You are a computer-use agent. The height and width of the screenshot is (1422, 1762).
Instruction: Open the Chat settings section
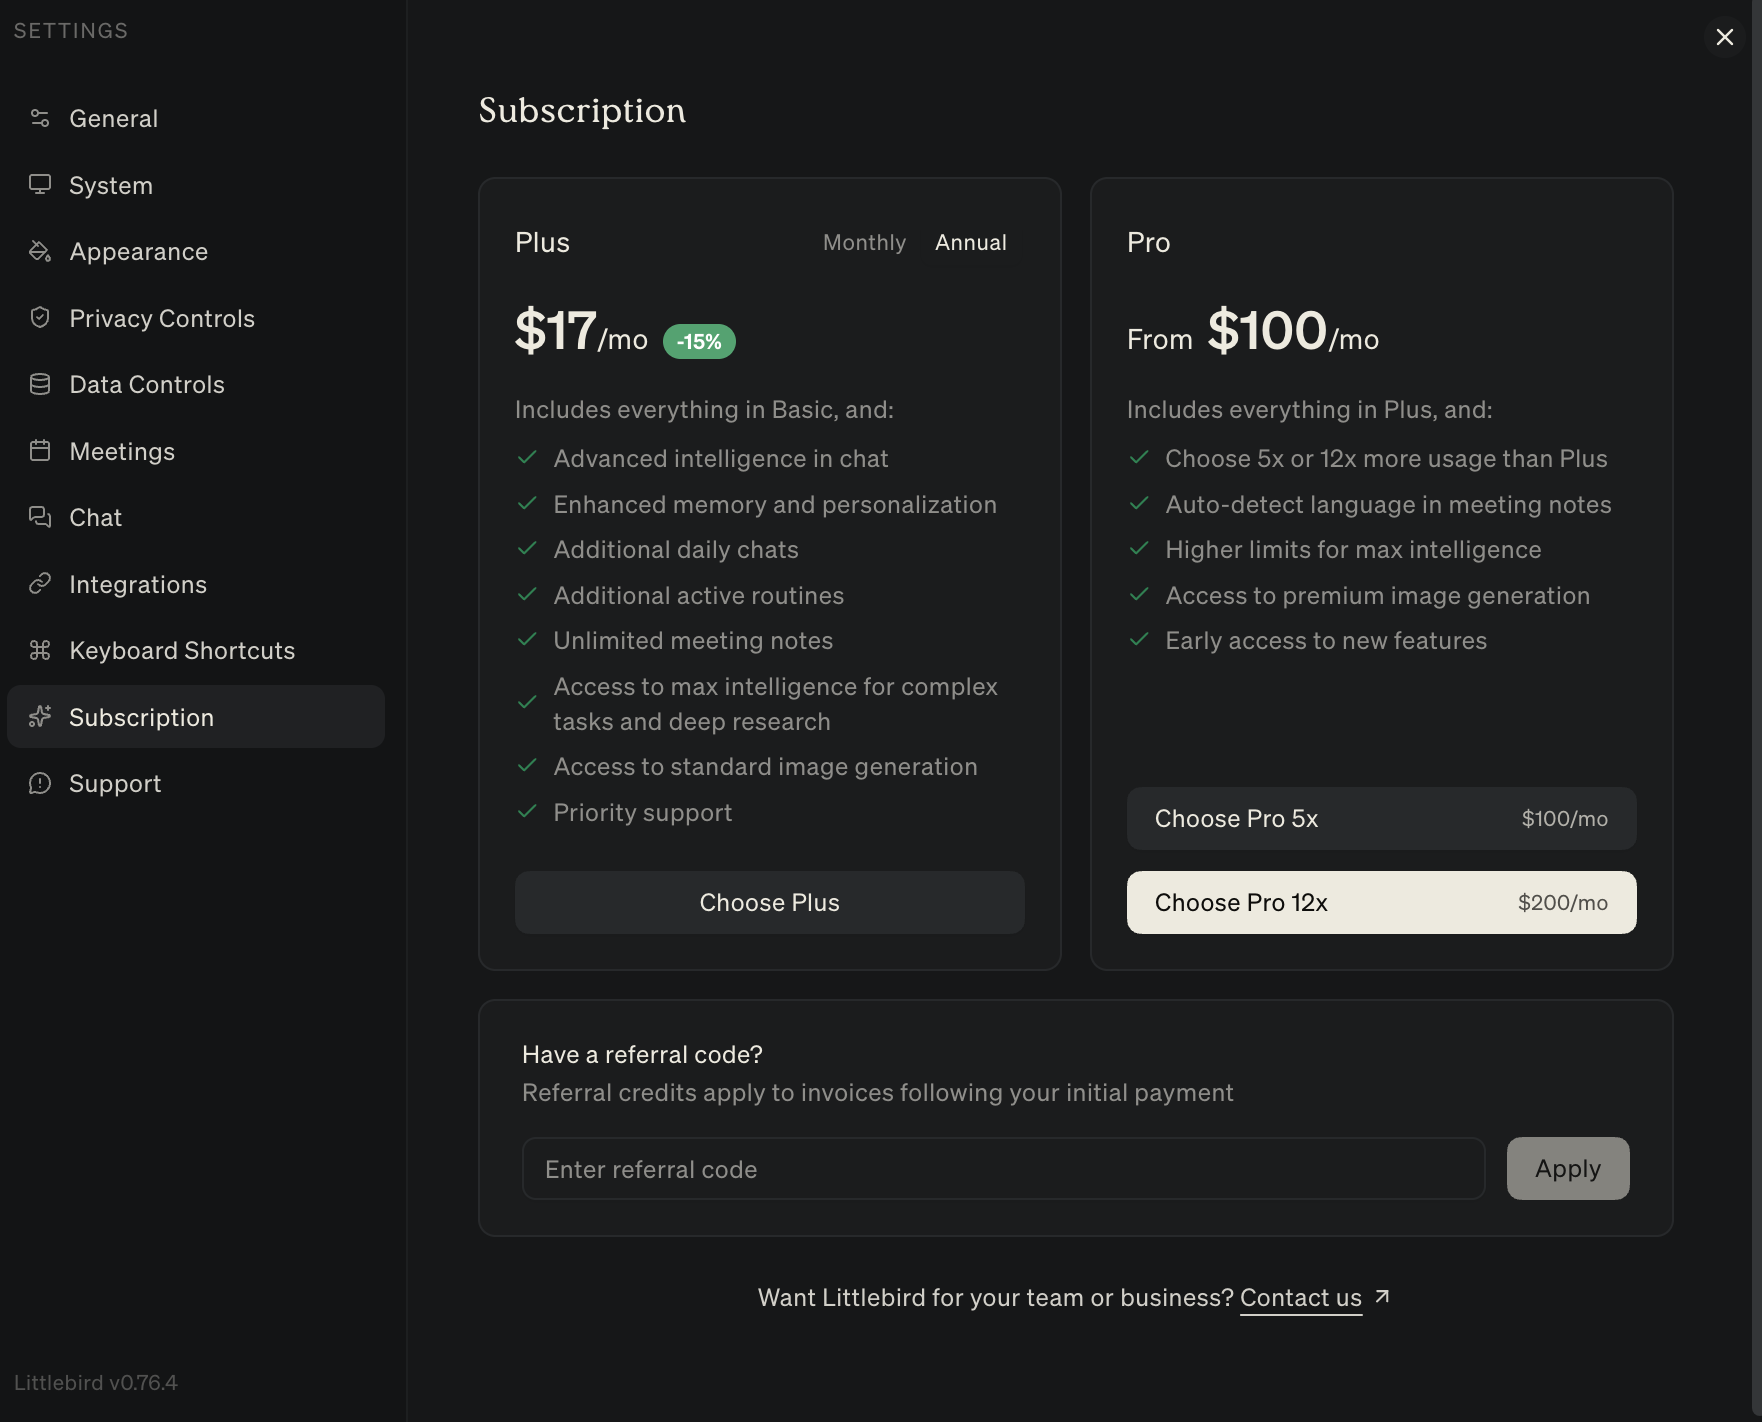pos(95,517)
